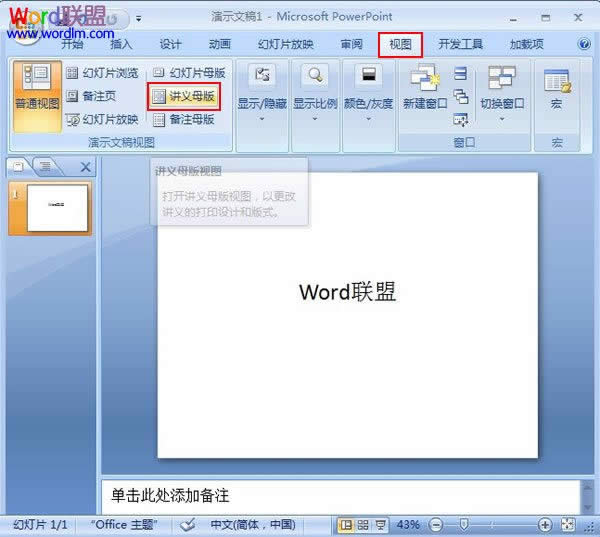Start Slide Show from ribbon (幻灯片放映)

pyautogui.click(x=102, y=120)
